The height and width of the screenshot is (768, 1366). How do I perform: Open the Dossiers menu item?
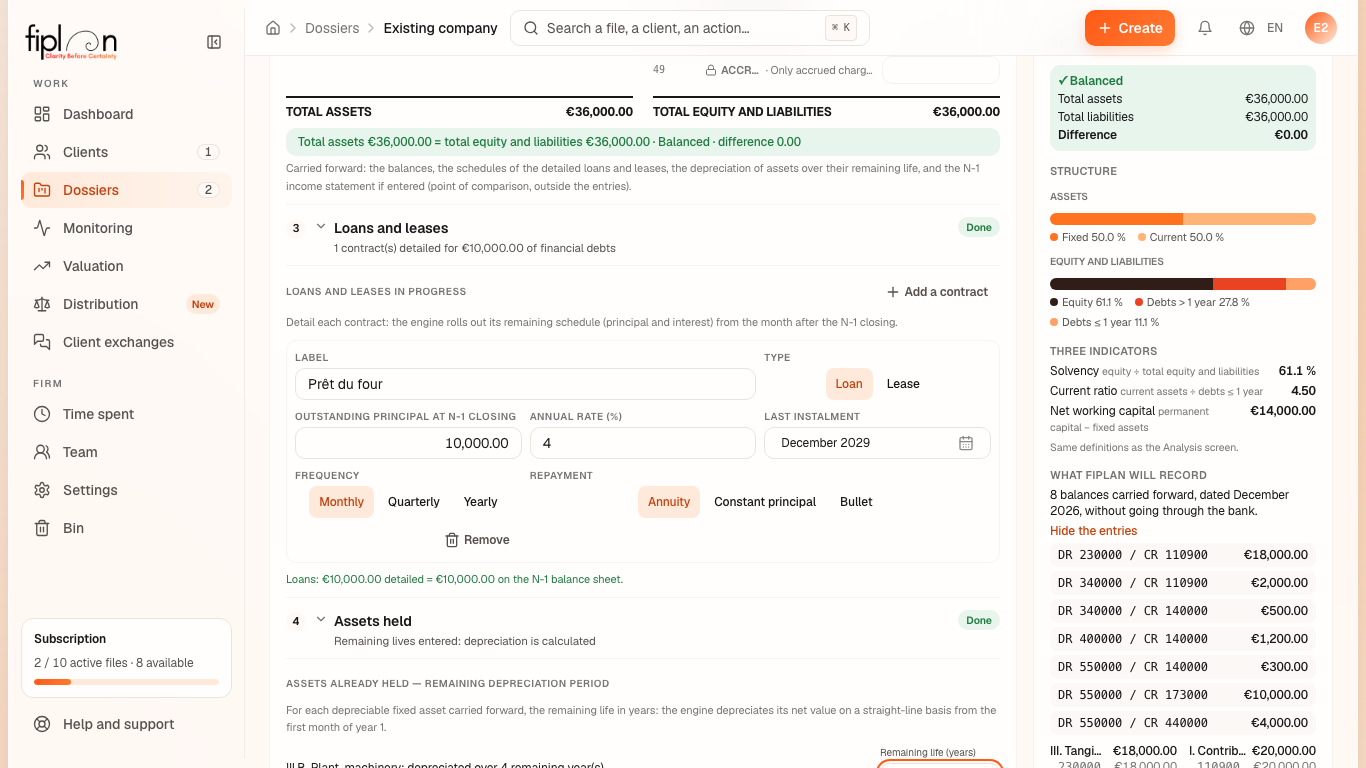(126, 190)
